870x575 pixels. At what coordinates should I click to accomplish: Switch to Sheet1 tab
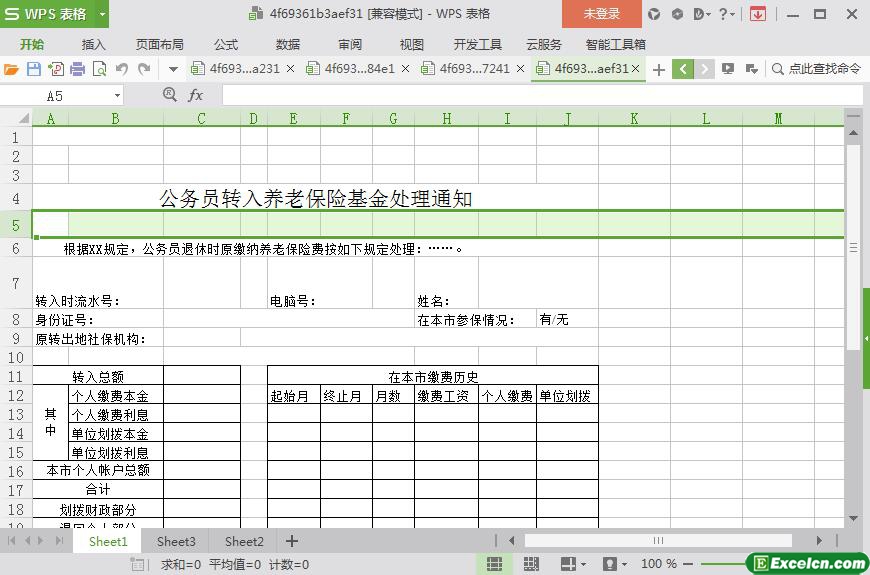coord(108,541)
